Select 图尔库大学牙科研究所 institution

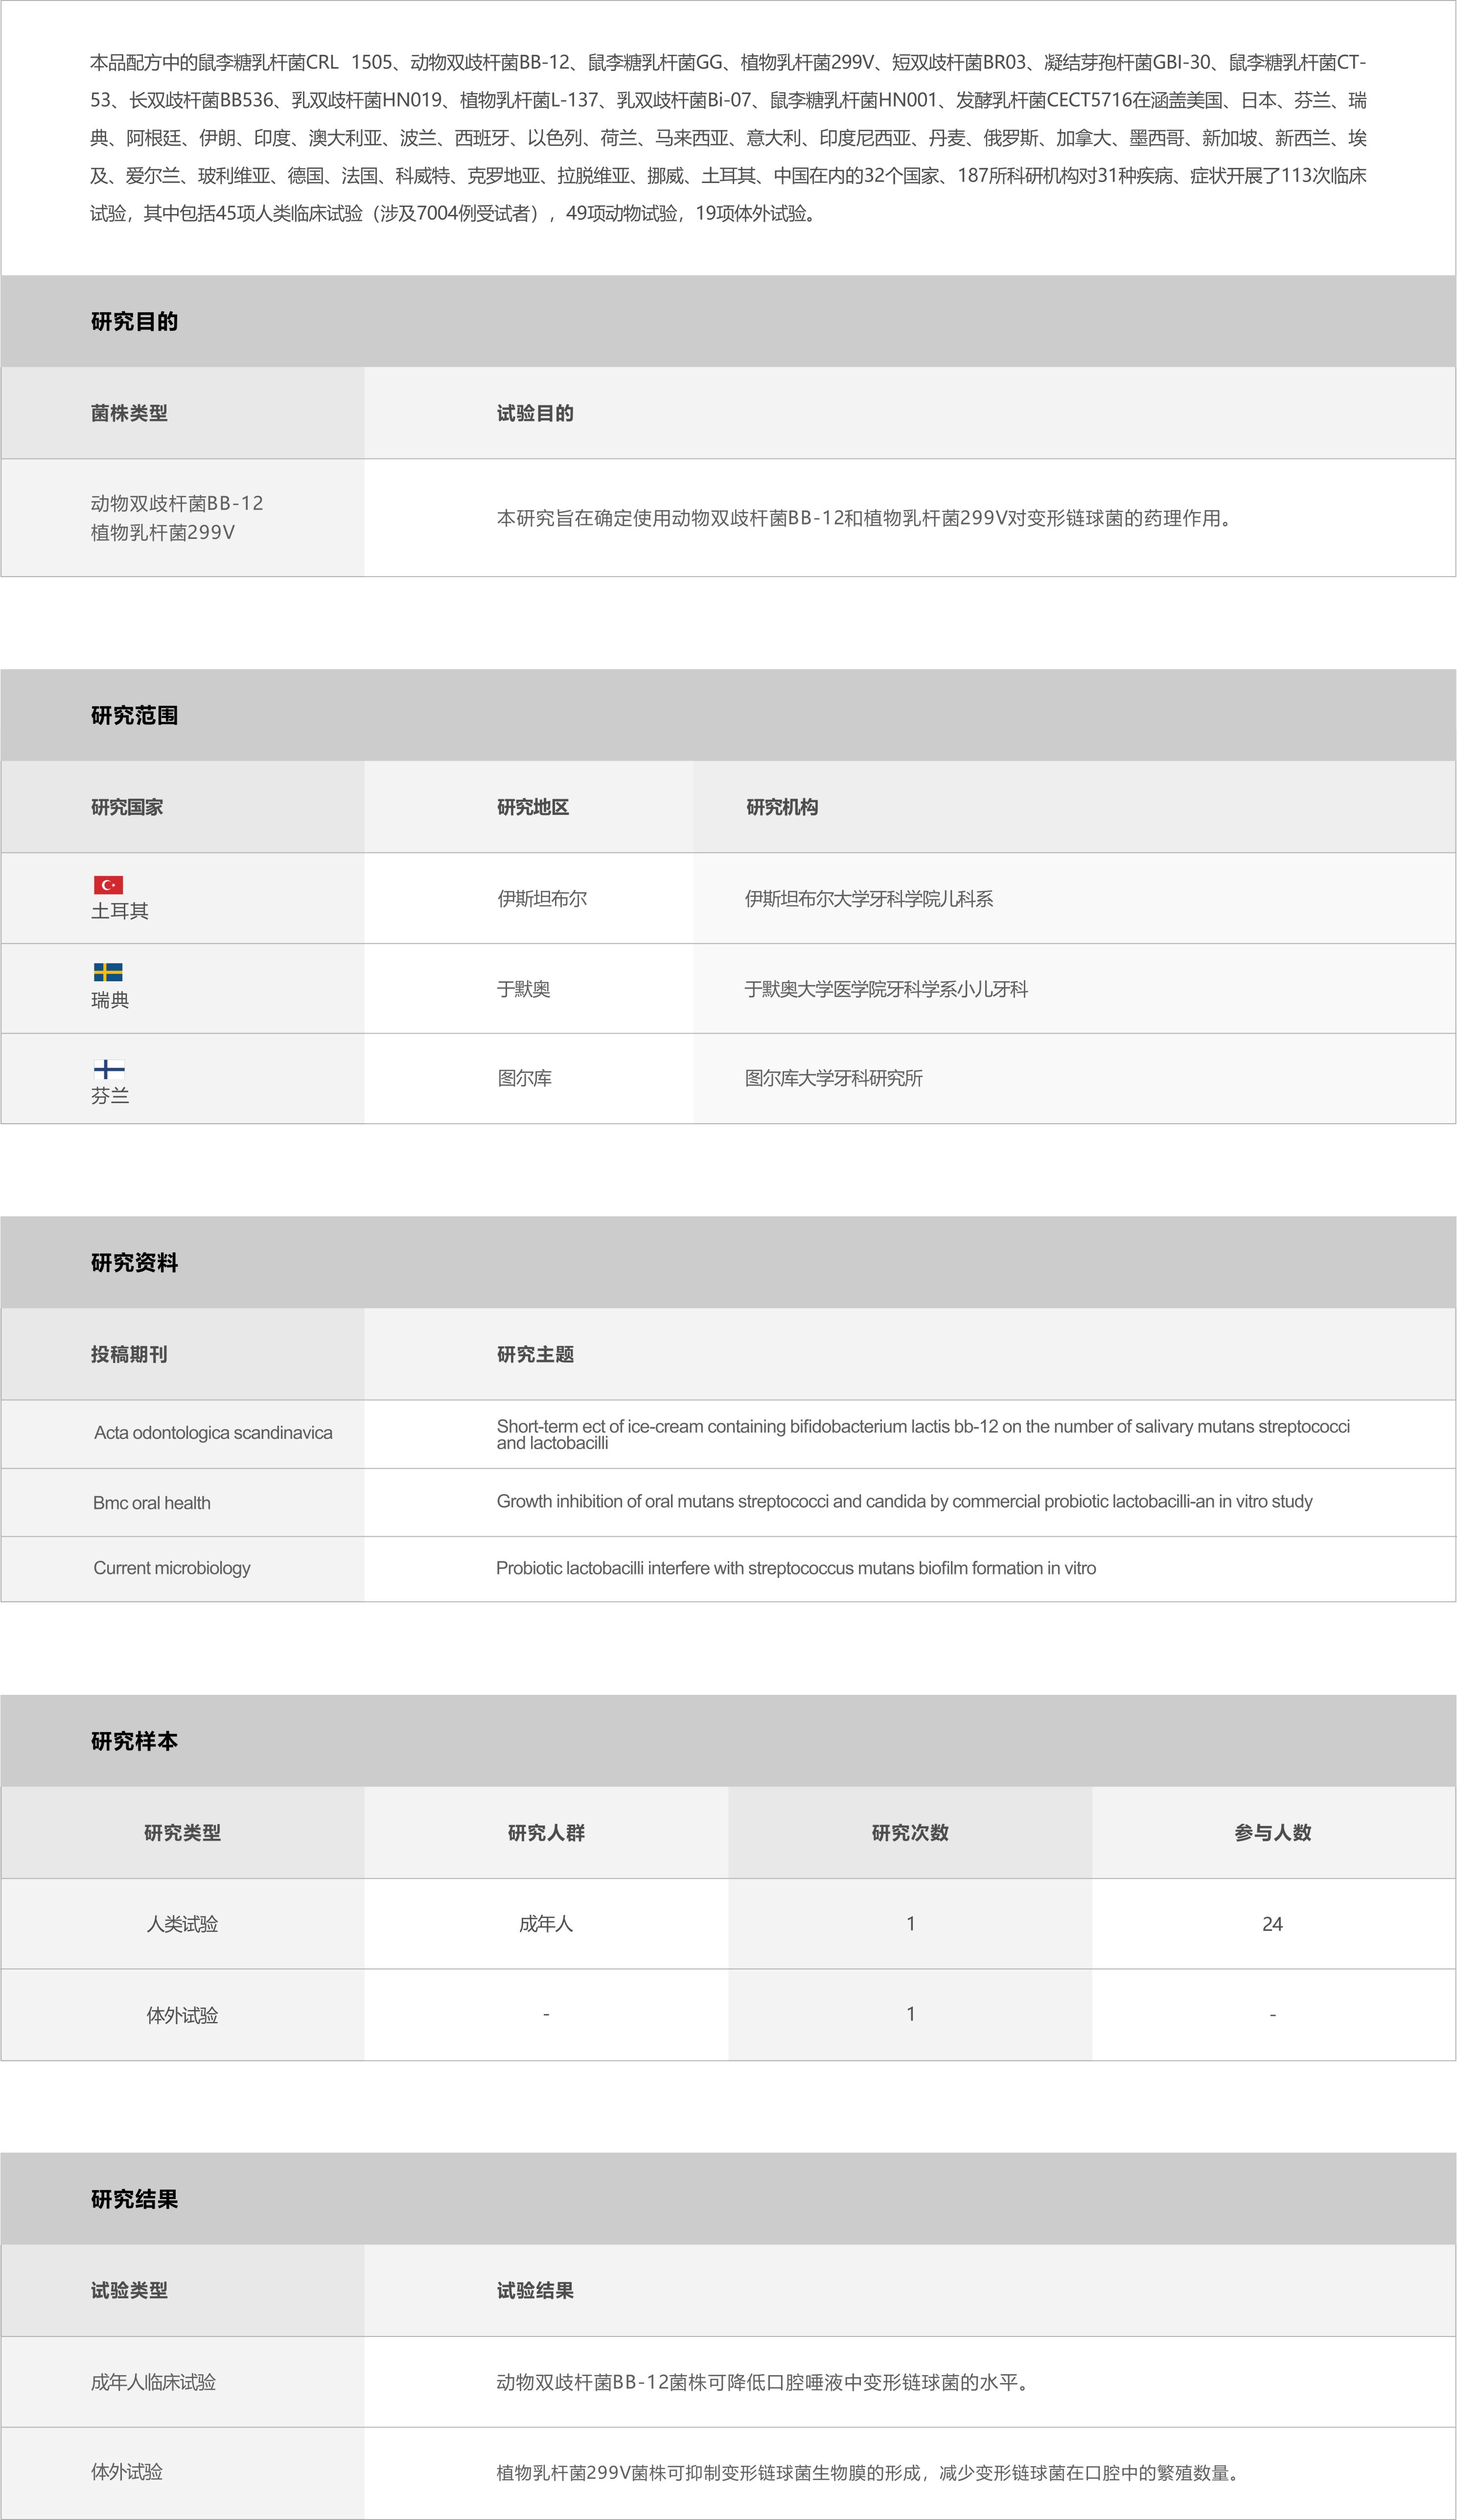coord(834,1078)
